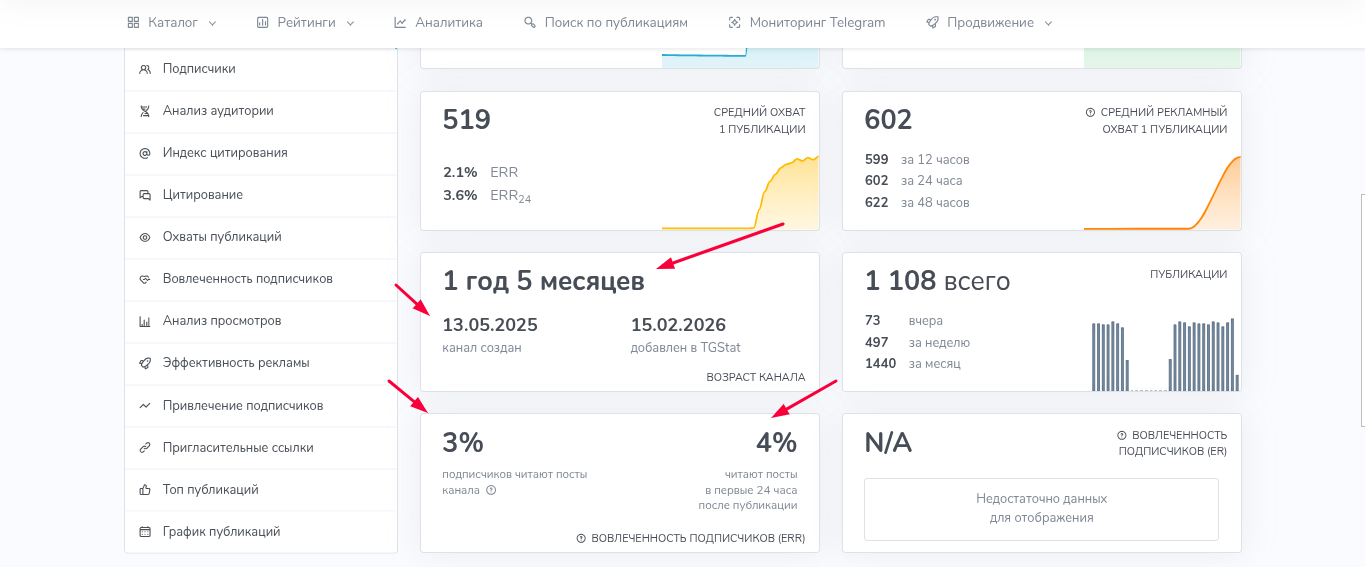Click the Топ публикаций thumbs-up icon
1365x567 pixels.
(x=145, y=490)
